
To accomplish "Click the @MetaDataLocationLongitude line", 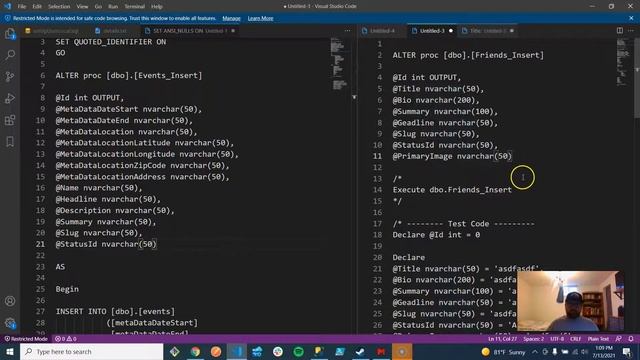I will coord(147,154).
